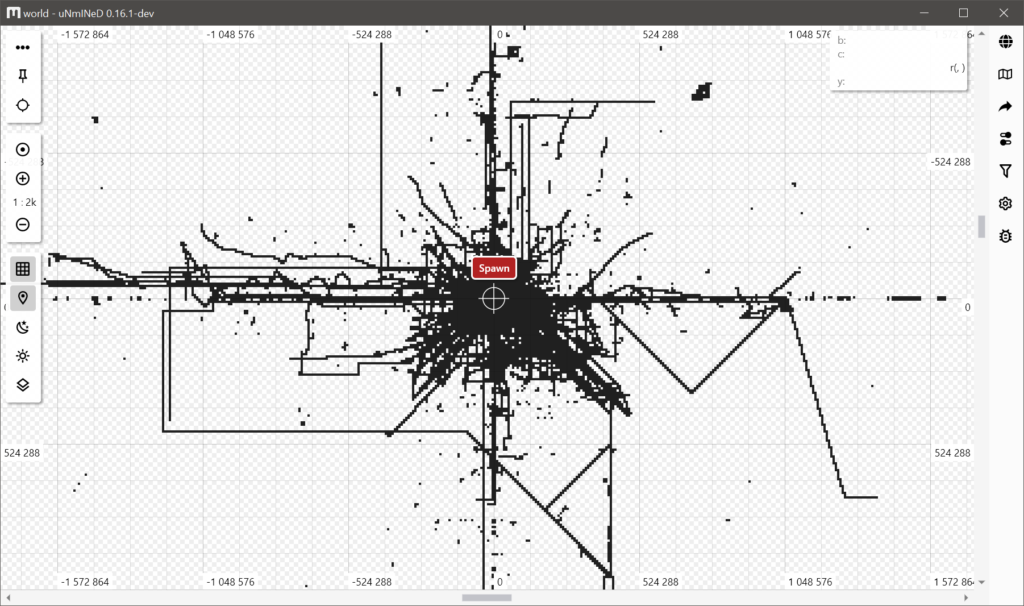The width and height of the screenshot is (1024, 606).
Task: Open the funnel filter panel
Action: tap(1006, 172)
